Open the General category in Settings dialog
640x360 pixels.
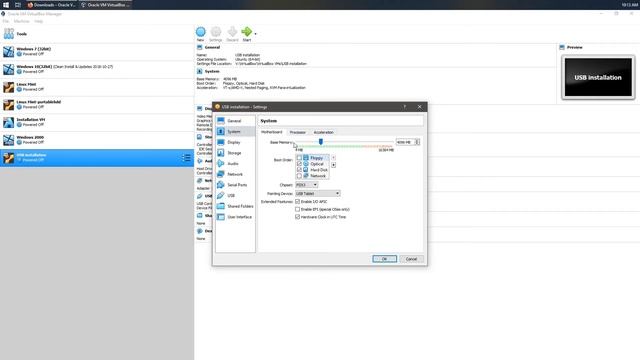pos(235,121)
